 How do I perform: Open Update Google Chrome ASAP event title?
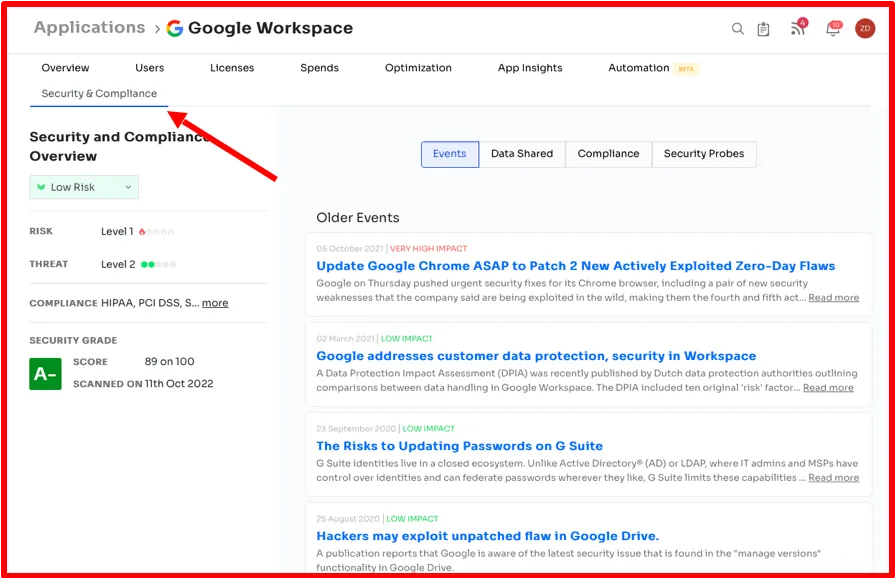coord(575,266)
